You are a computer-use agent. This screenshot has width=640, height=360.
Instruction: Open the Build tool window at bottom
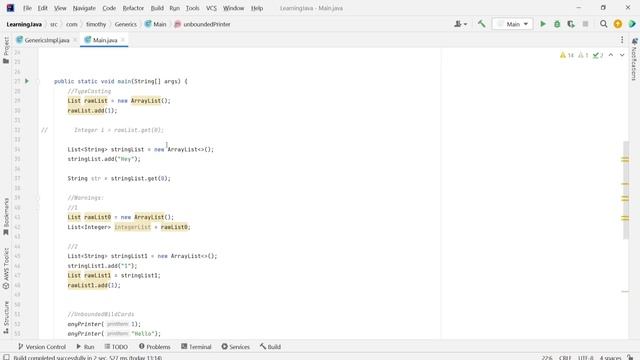point(270,347)
